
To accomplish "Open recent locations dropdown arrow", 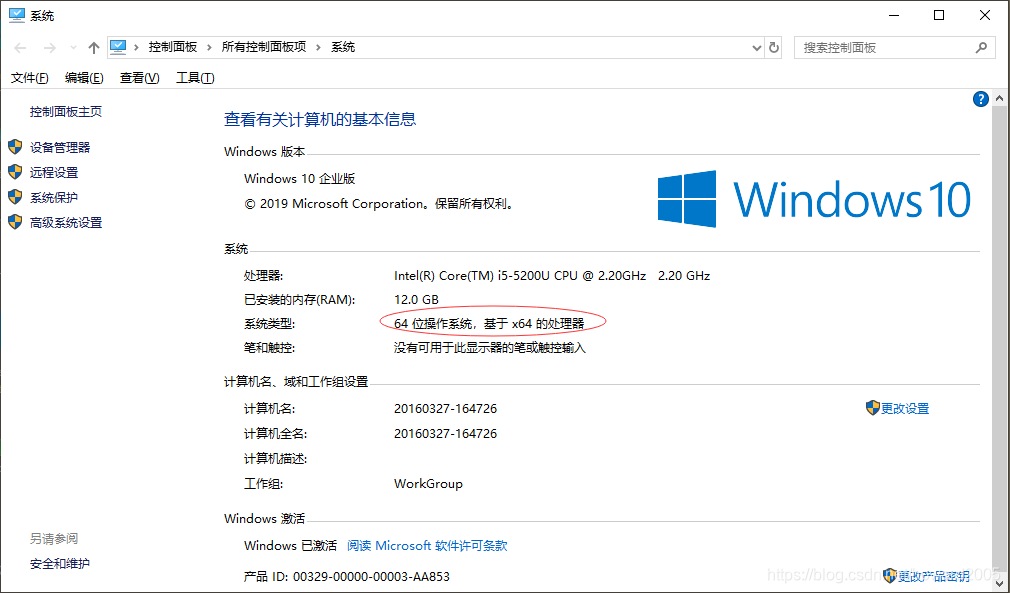I will point(73,48).
